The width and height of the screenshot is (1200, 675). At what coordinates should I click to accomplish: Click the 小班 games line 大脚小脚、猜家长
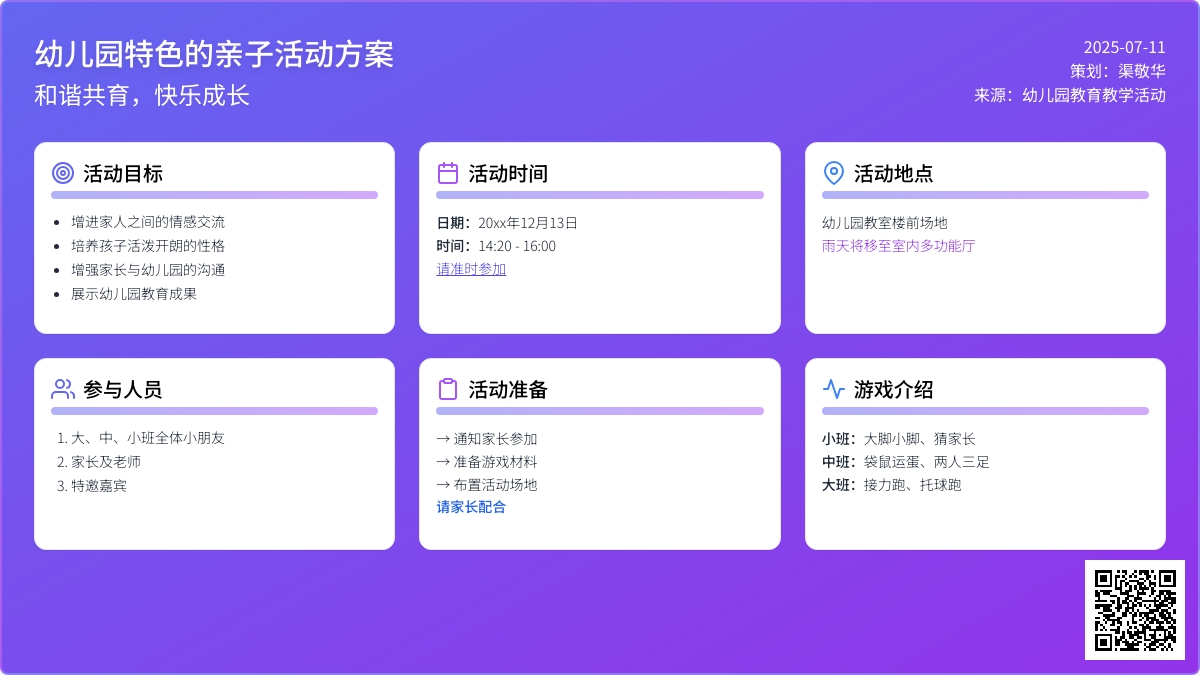[x=899, y=439]
